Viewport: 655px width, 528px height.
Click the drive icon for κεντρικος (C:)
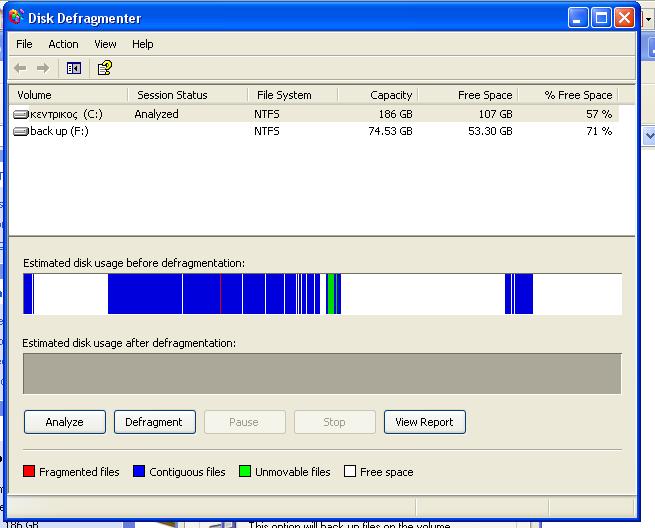[21, 114]
